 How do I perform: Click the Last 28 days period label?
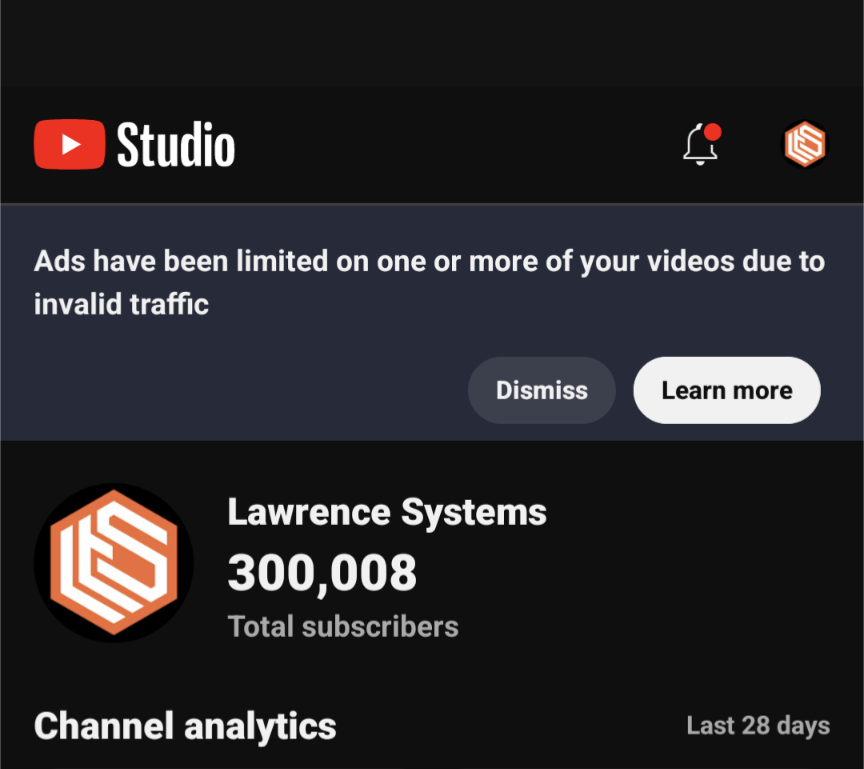pos(758,725)
